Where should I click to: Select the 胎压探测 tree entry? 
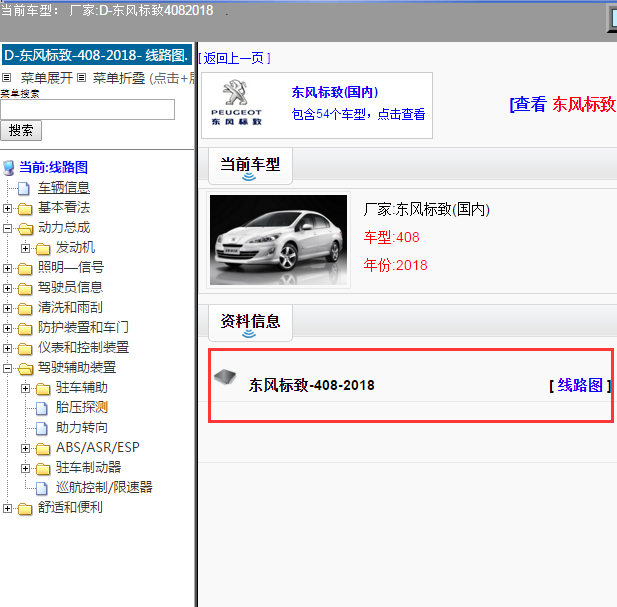click(82, 408)
